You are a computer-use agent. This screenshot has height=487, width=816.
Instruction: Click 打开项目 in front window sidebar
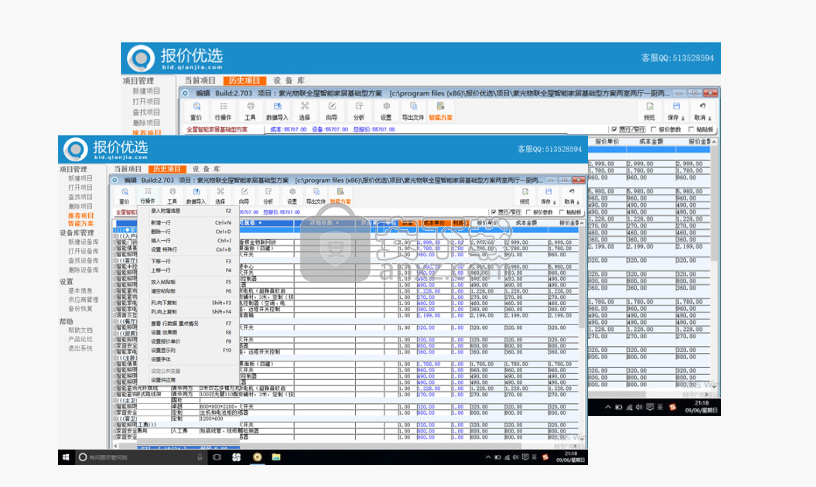[x=80, y=187]
